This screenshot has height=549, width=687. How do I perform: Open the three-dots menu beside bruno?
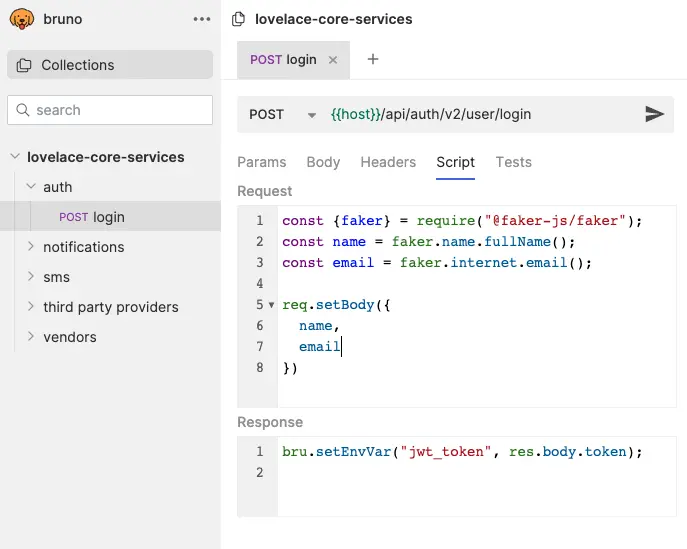pos(202,19)
